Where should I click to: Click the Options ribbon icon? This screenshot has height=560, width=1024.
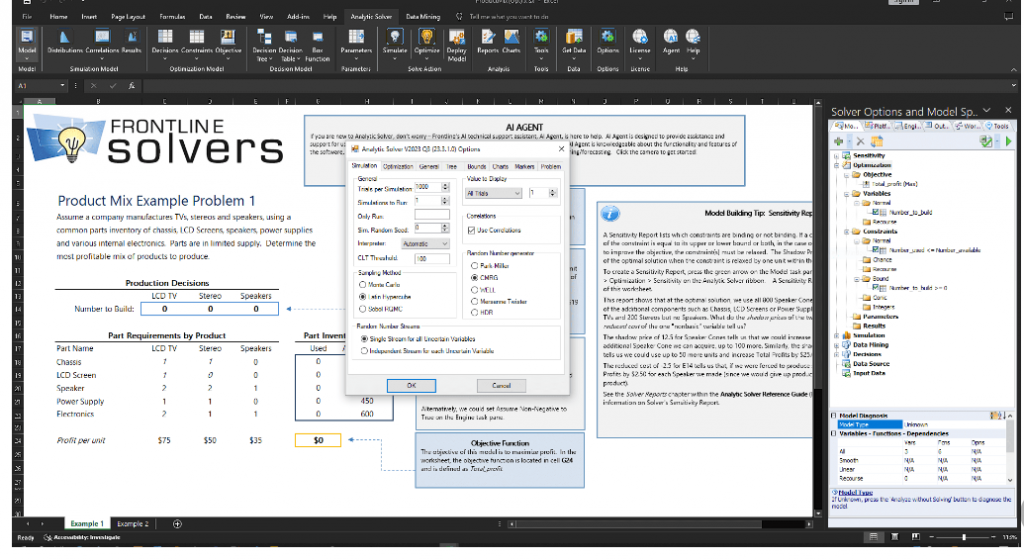pos(607,42)
